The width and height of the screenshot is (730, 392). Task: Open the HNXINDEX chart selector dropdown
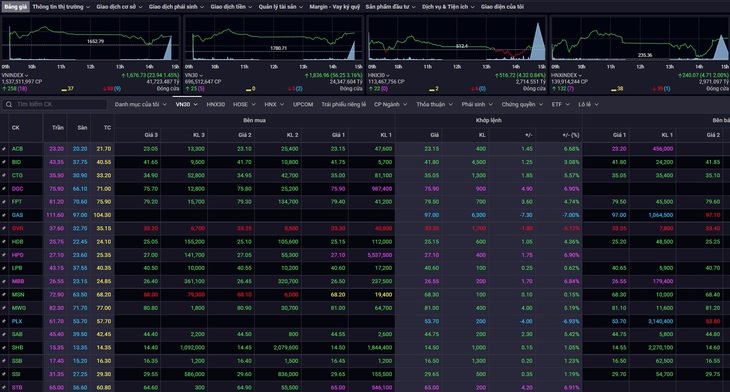pyautogui.click(x=566, y=75)
